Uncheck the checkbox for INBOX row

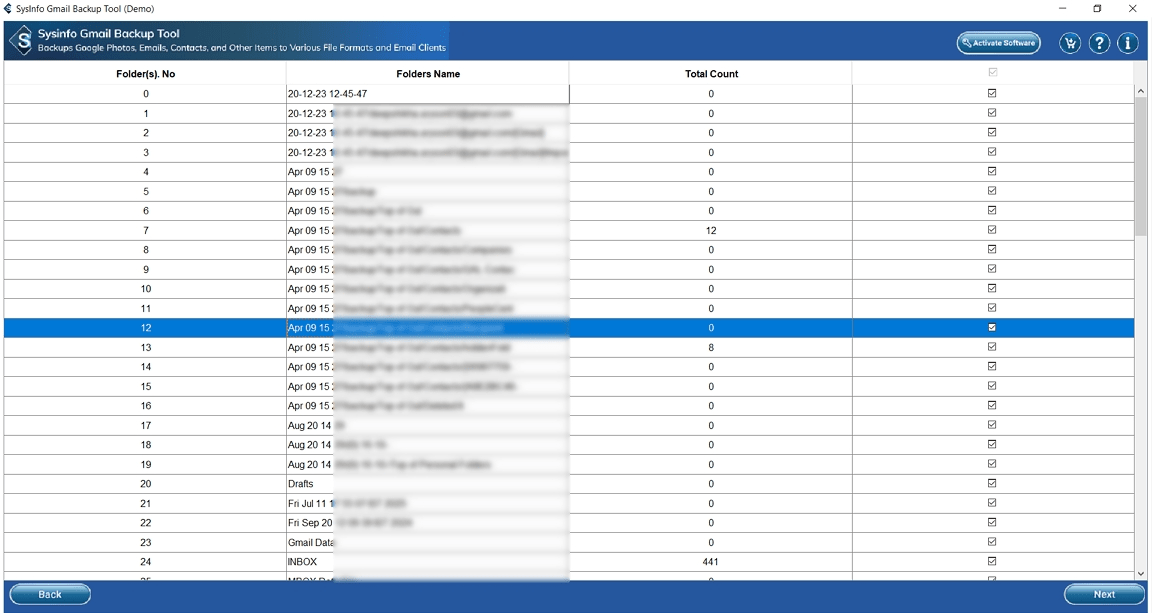992,562
